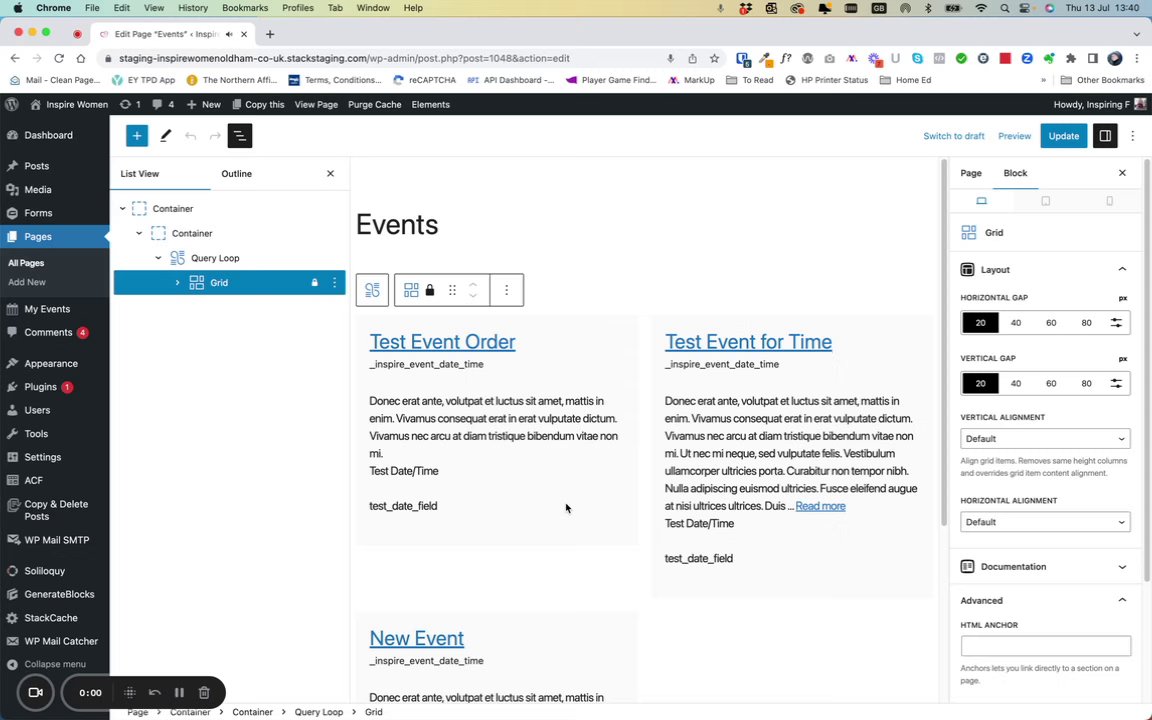Click the drag handle in block toolbar
The height and width of the screenshot is (720, 1152).
pos(453,290)
